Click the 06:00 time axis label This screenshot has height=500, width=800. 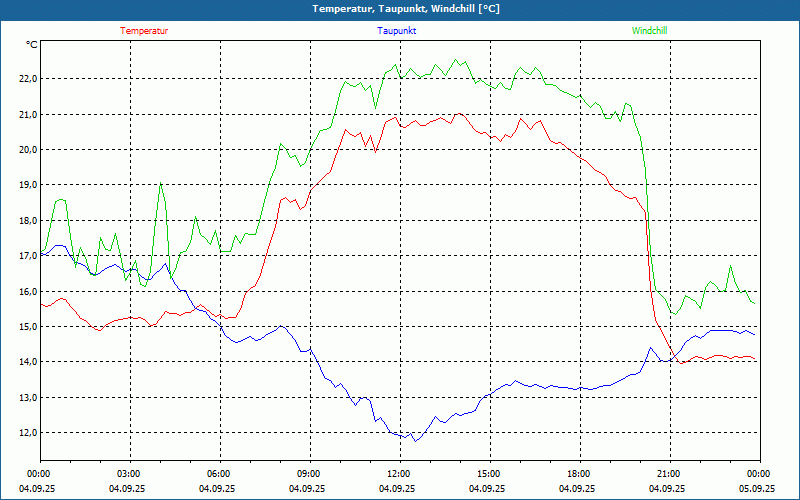[218, 474]
